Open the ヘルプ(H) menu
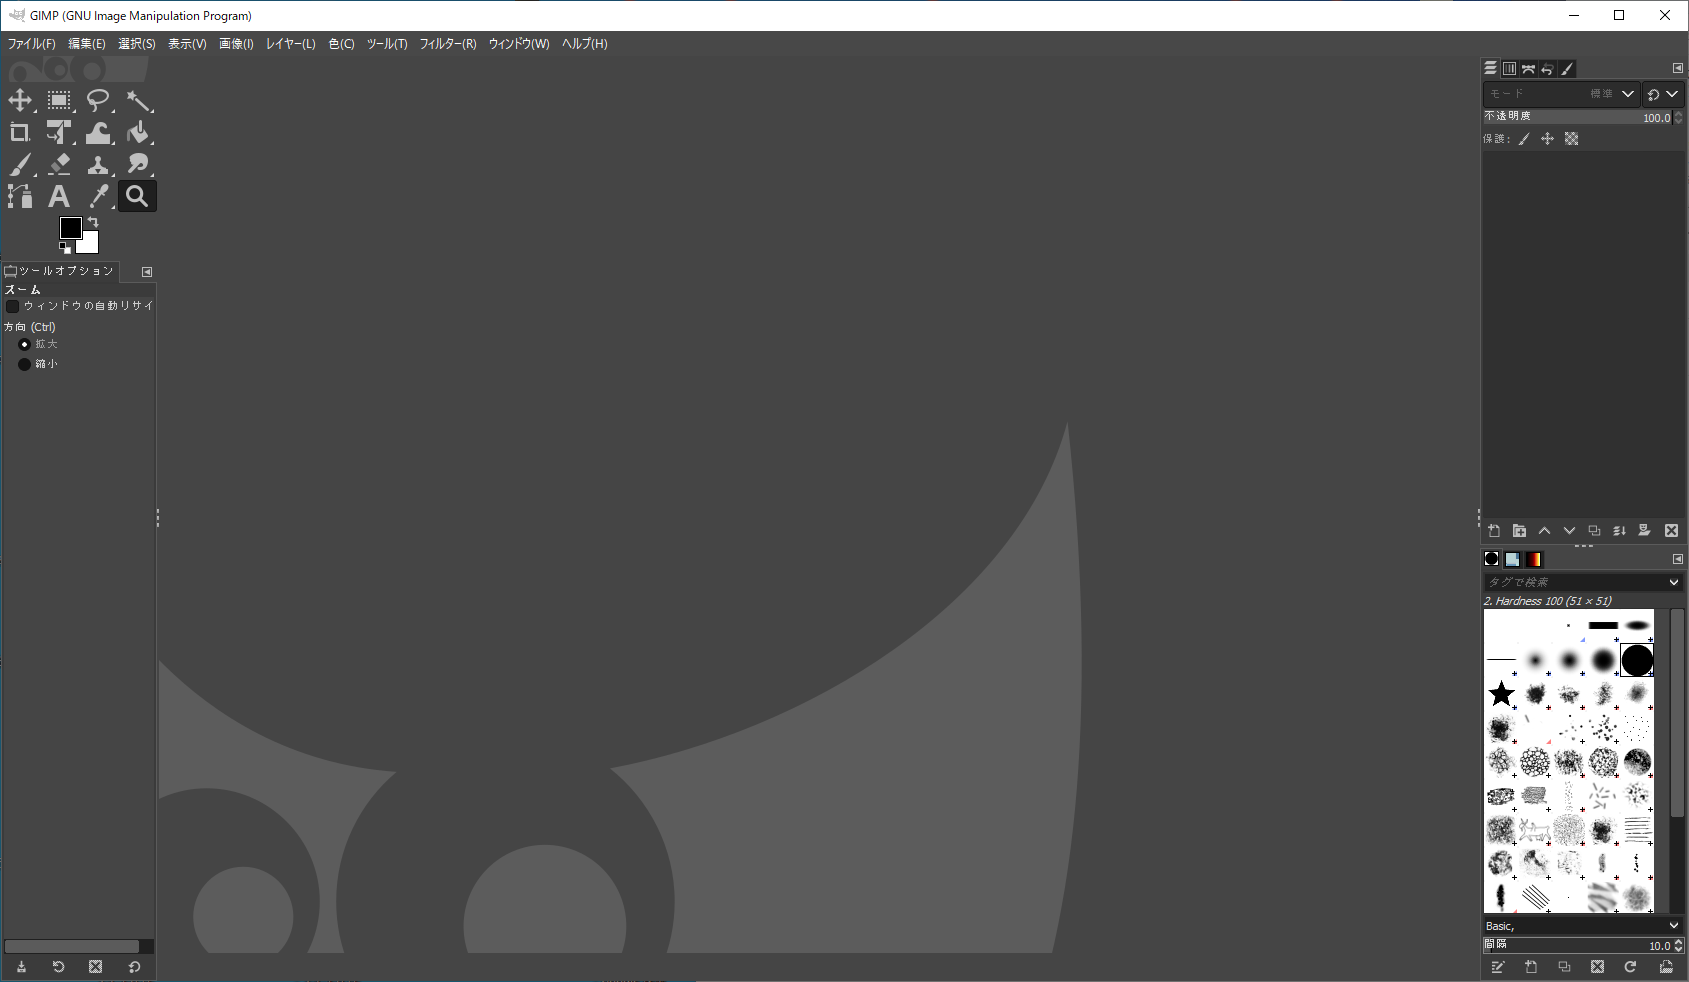This screenshot has height=982, width=1689. 585,44
